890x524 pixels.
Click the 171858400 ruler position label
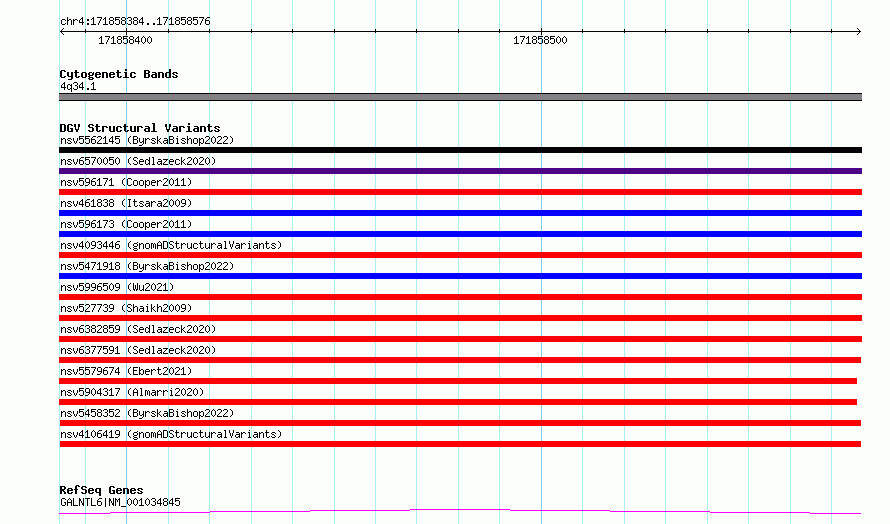click(x=125, y=40)
